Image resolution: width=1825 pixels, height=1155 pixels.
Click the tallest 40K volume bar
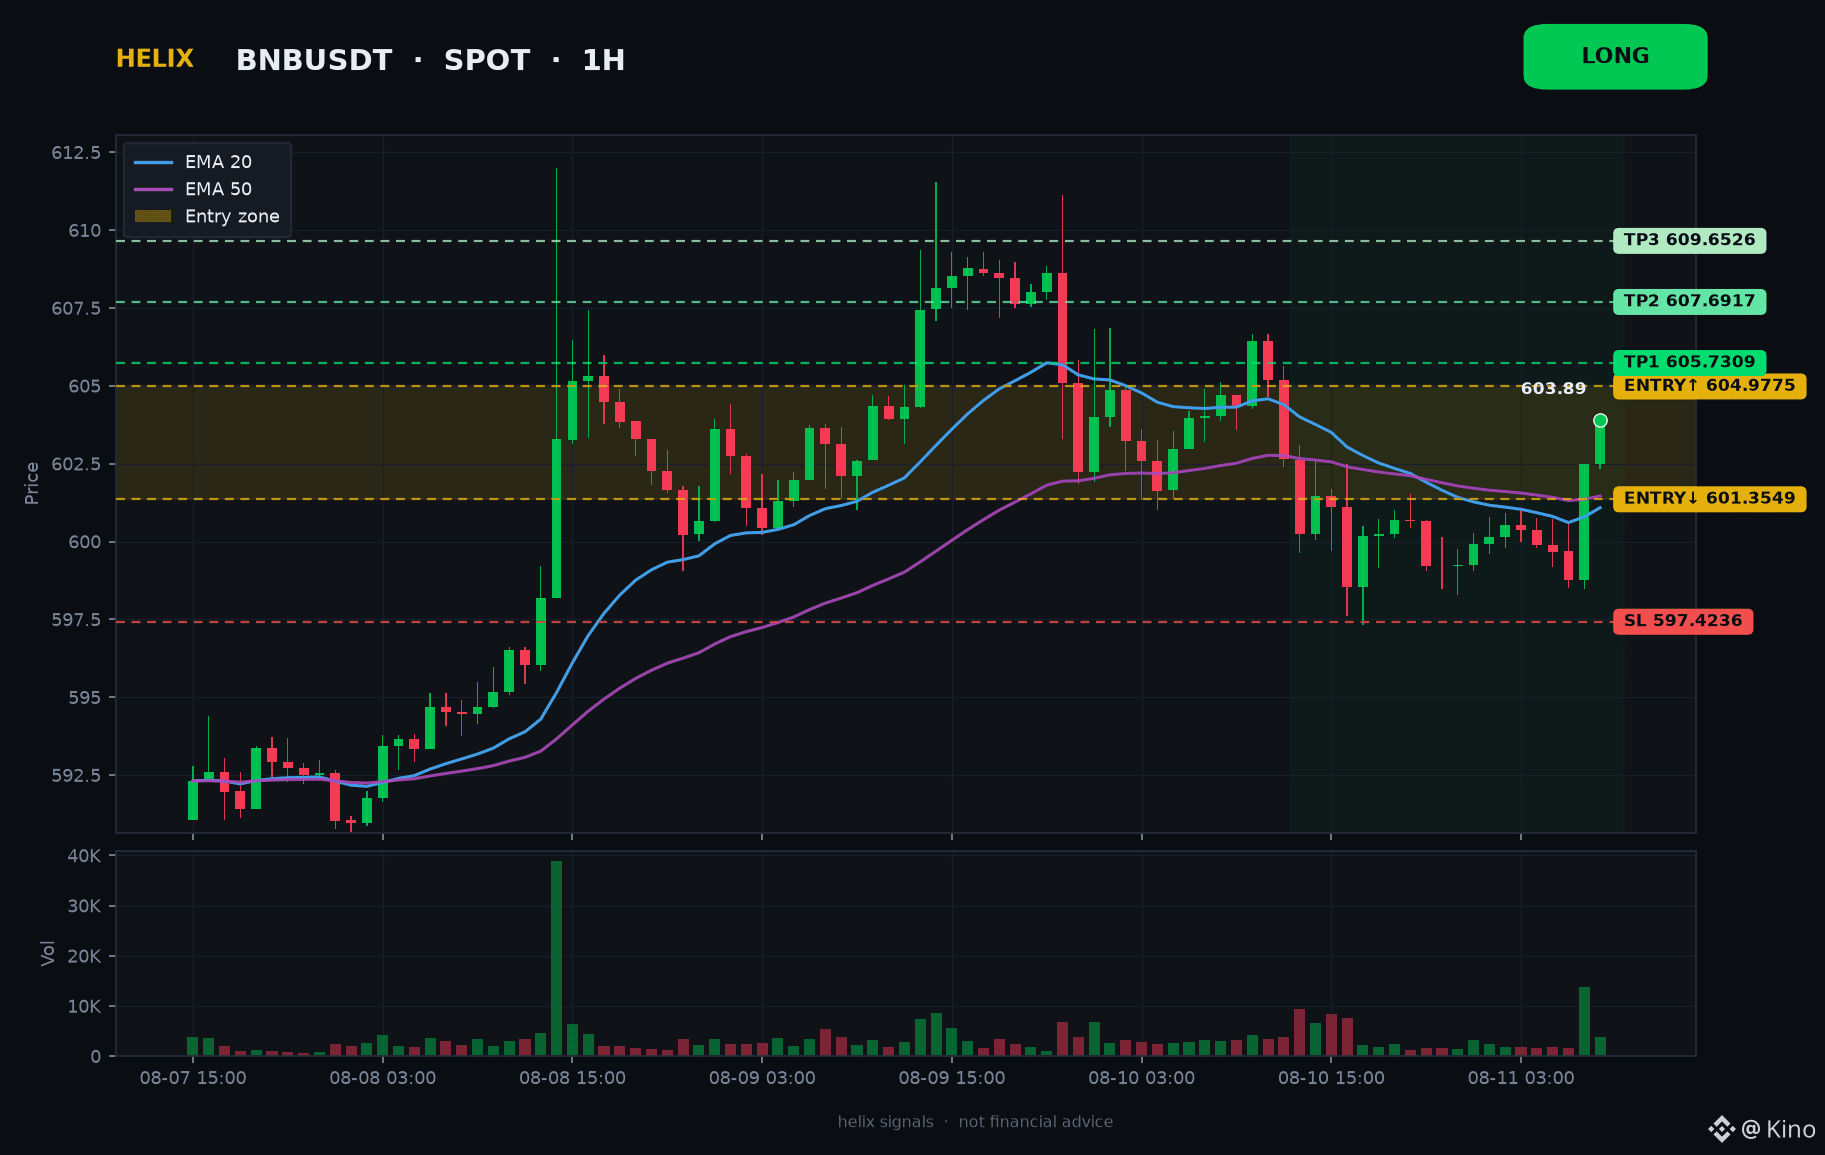pyautogui.click(x=556, y=958)
